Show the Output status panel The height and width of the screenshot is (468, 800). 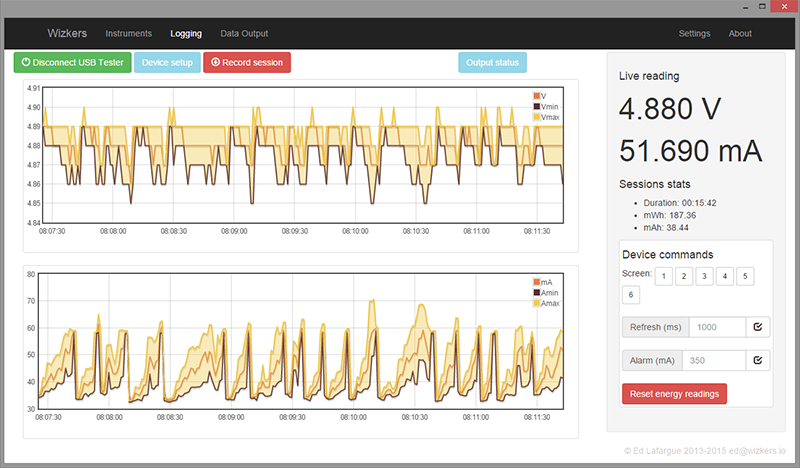(x=492, y=62)
